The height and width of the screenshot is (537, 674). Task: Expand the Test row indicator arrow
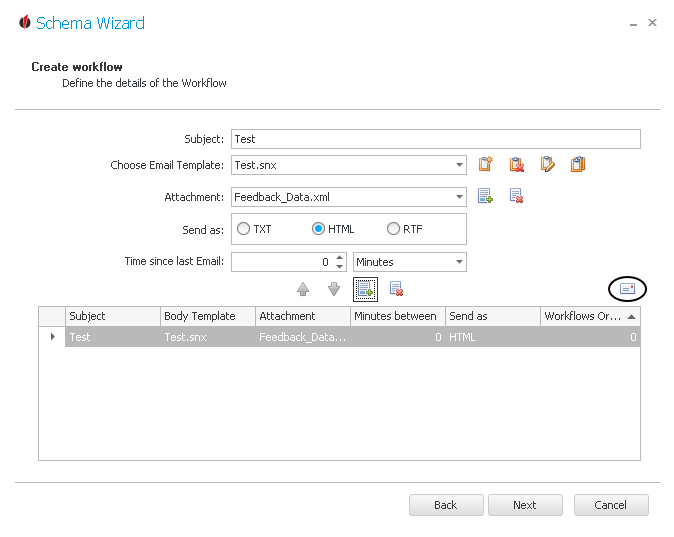[52, 337]
